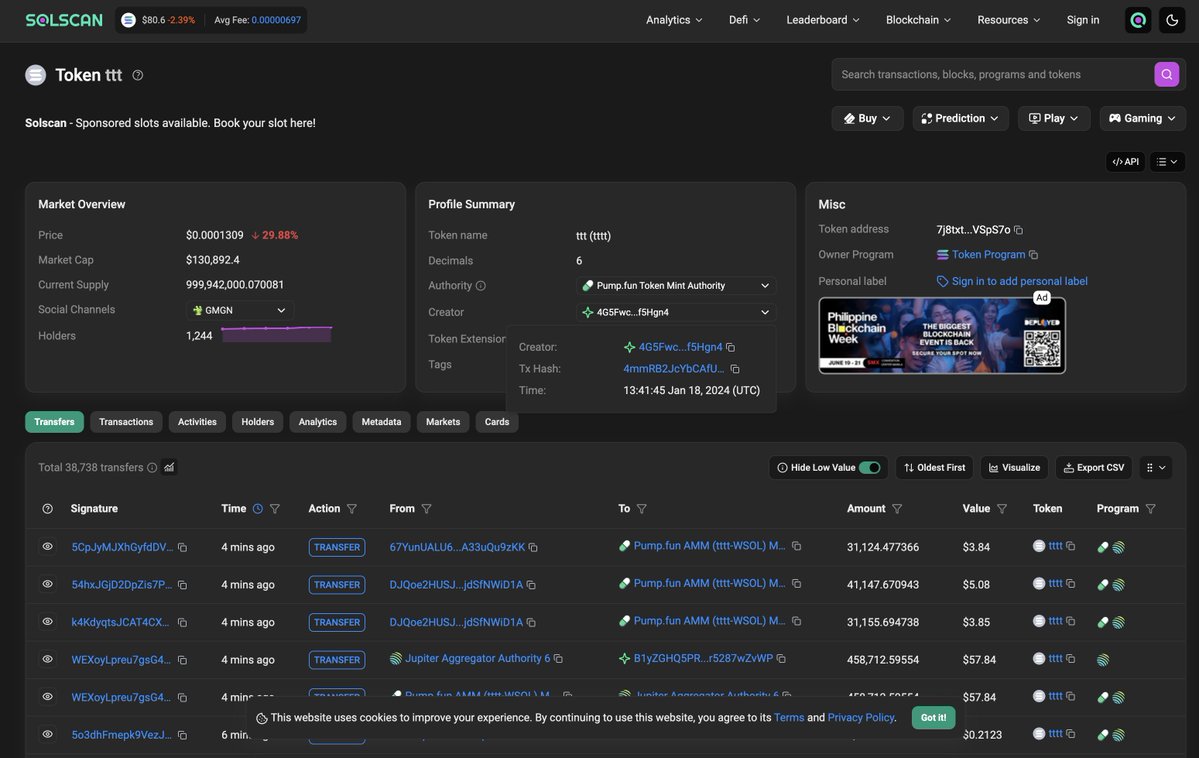Viewport: 1199px width, 758px height.
Task: Toggle eye icon for 5o3dhFmepk9VezJ row
Action: (x=47, y=734)
